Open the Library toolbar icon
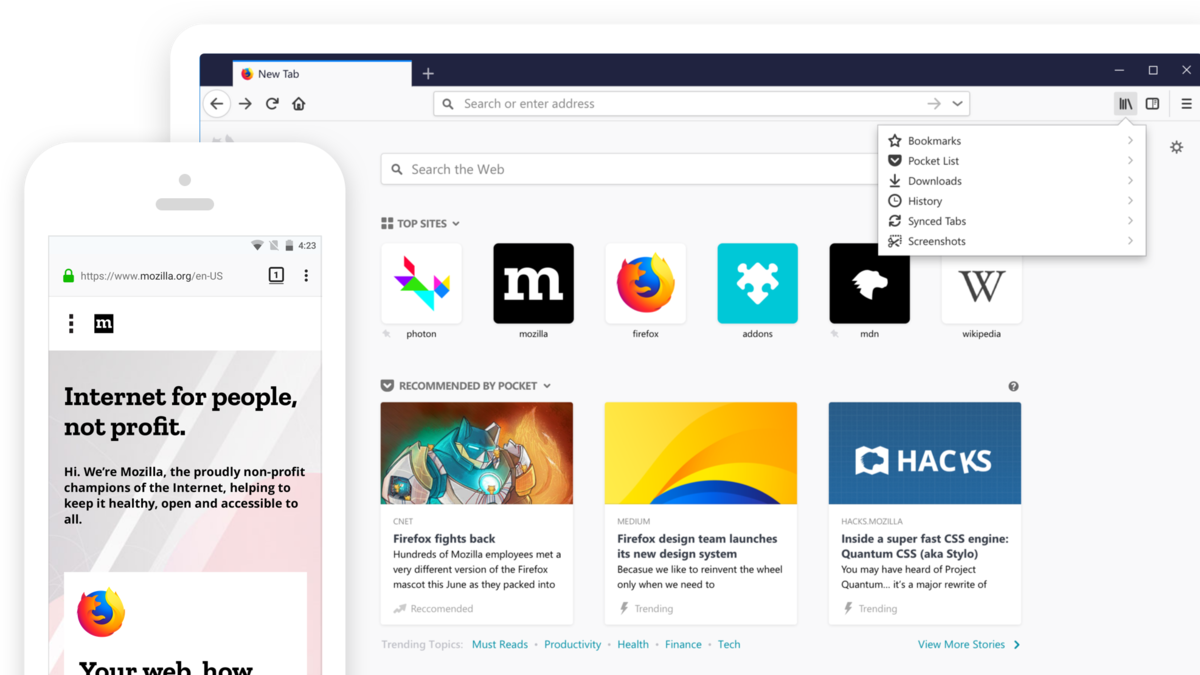The image size is (1200, 675). point(1126,104)
